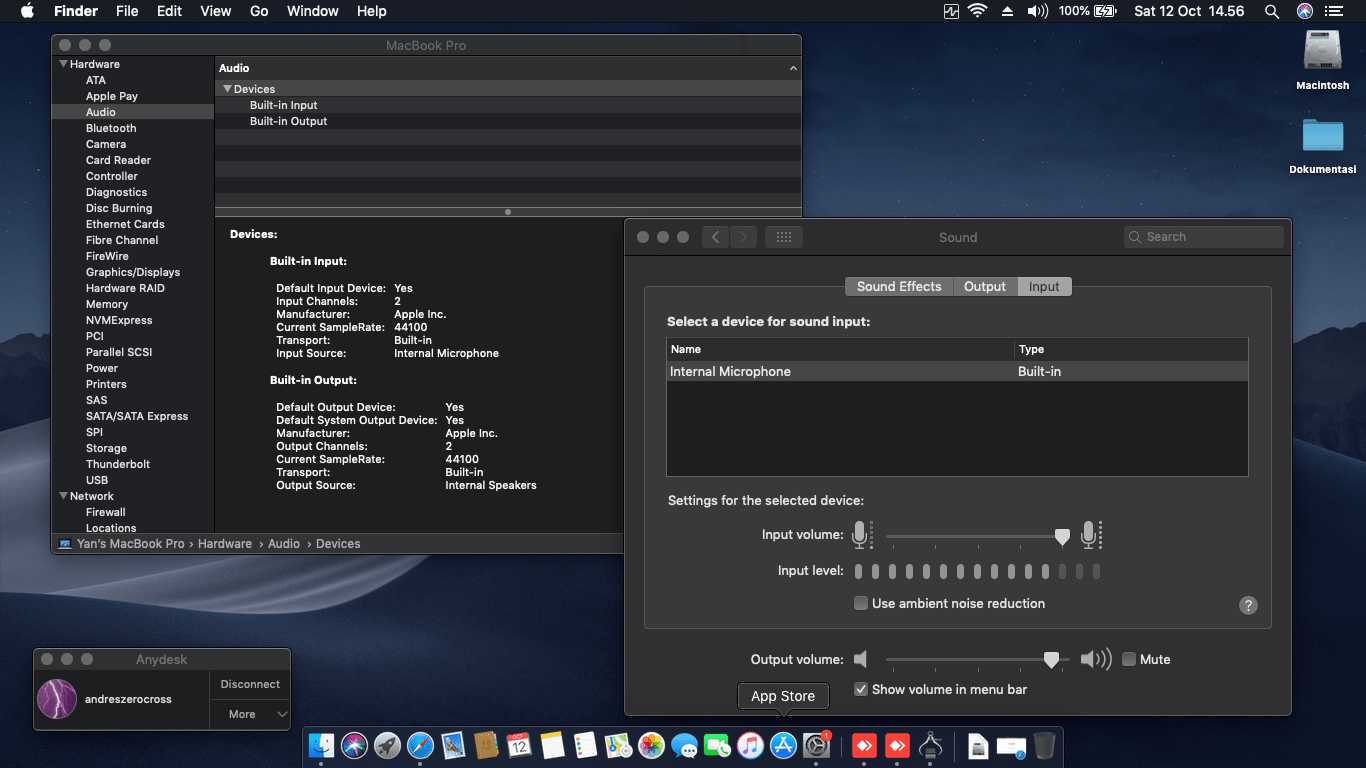Screen dimensions: 1366x768
Task: Collapse the Devices disclosure triangle
Action: 227,89
